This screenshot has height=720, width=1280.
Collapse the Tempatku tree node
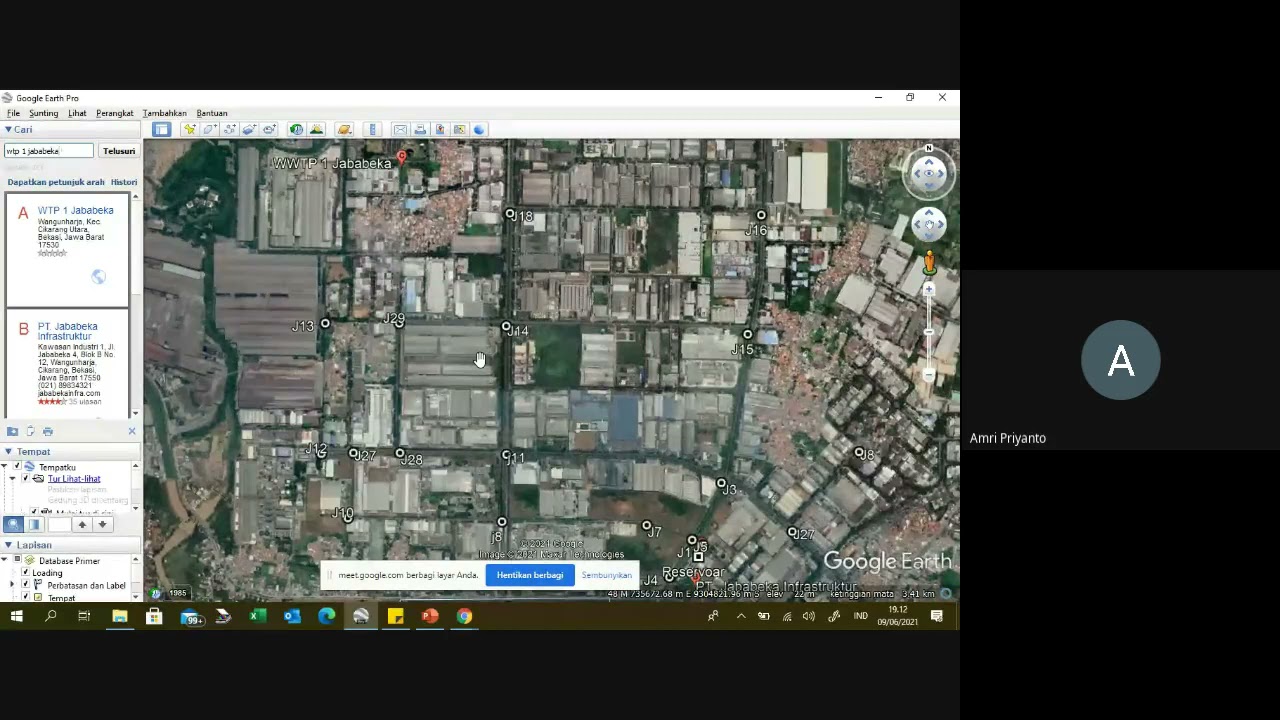[x=5, y=467]
